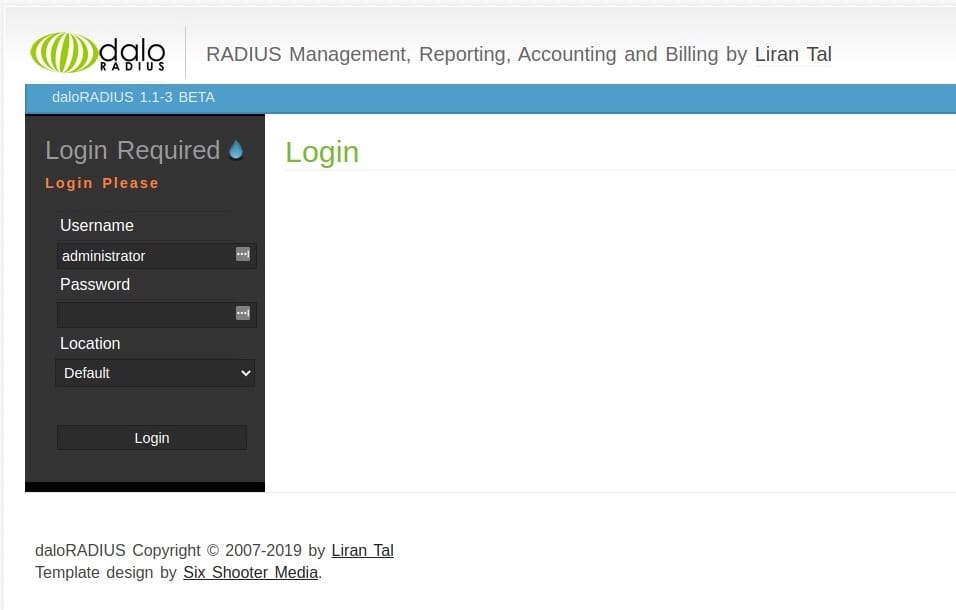The width and height of the screenshot is (956, 610).
Task: Click the RADIUS Management tagline text
Action: tap(477, 54)
